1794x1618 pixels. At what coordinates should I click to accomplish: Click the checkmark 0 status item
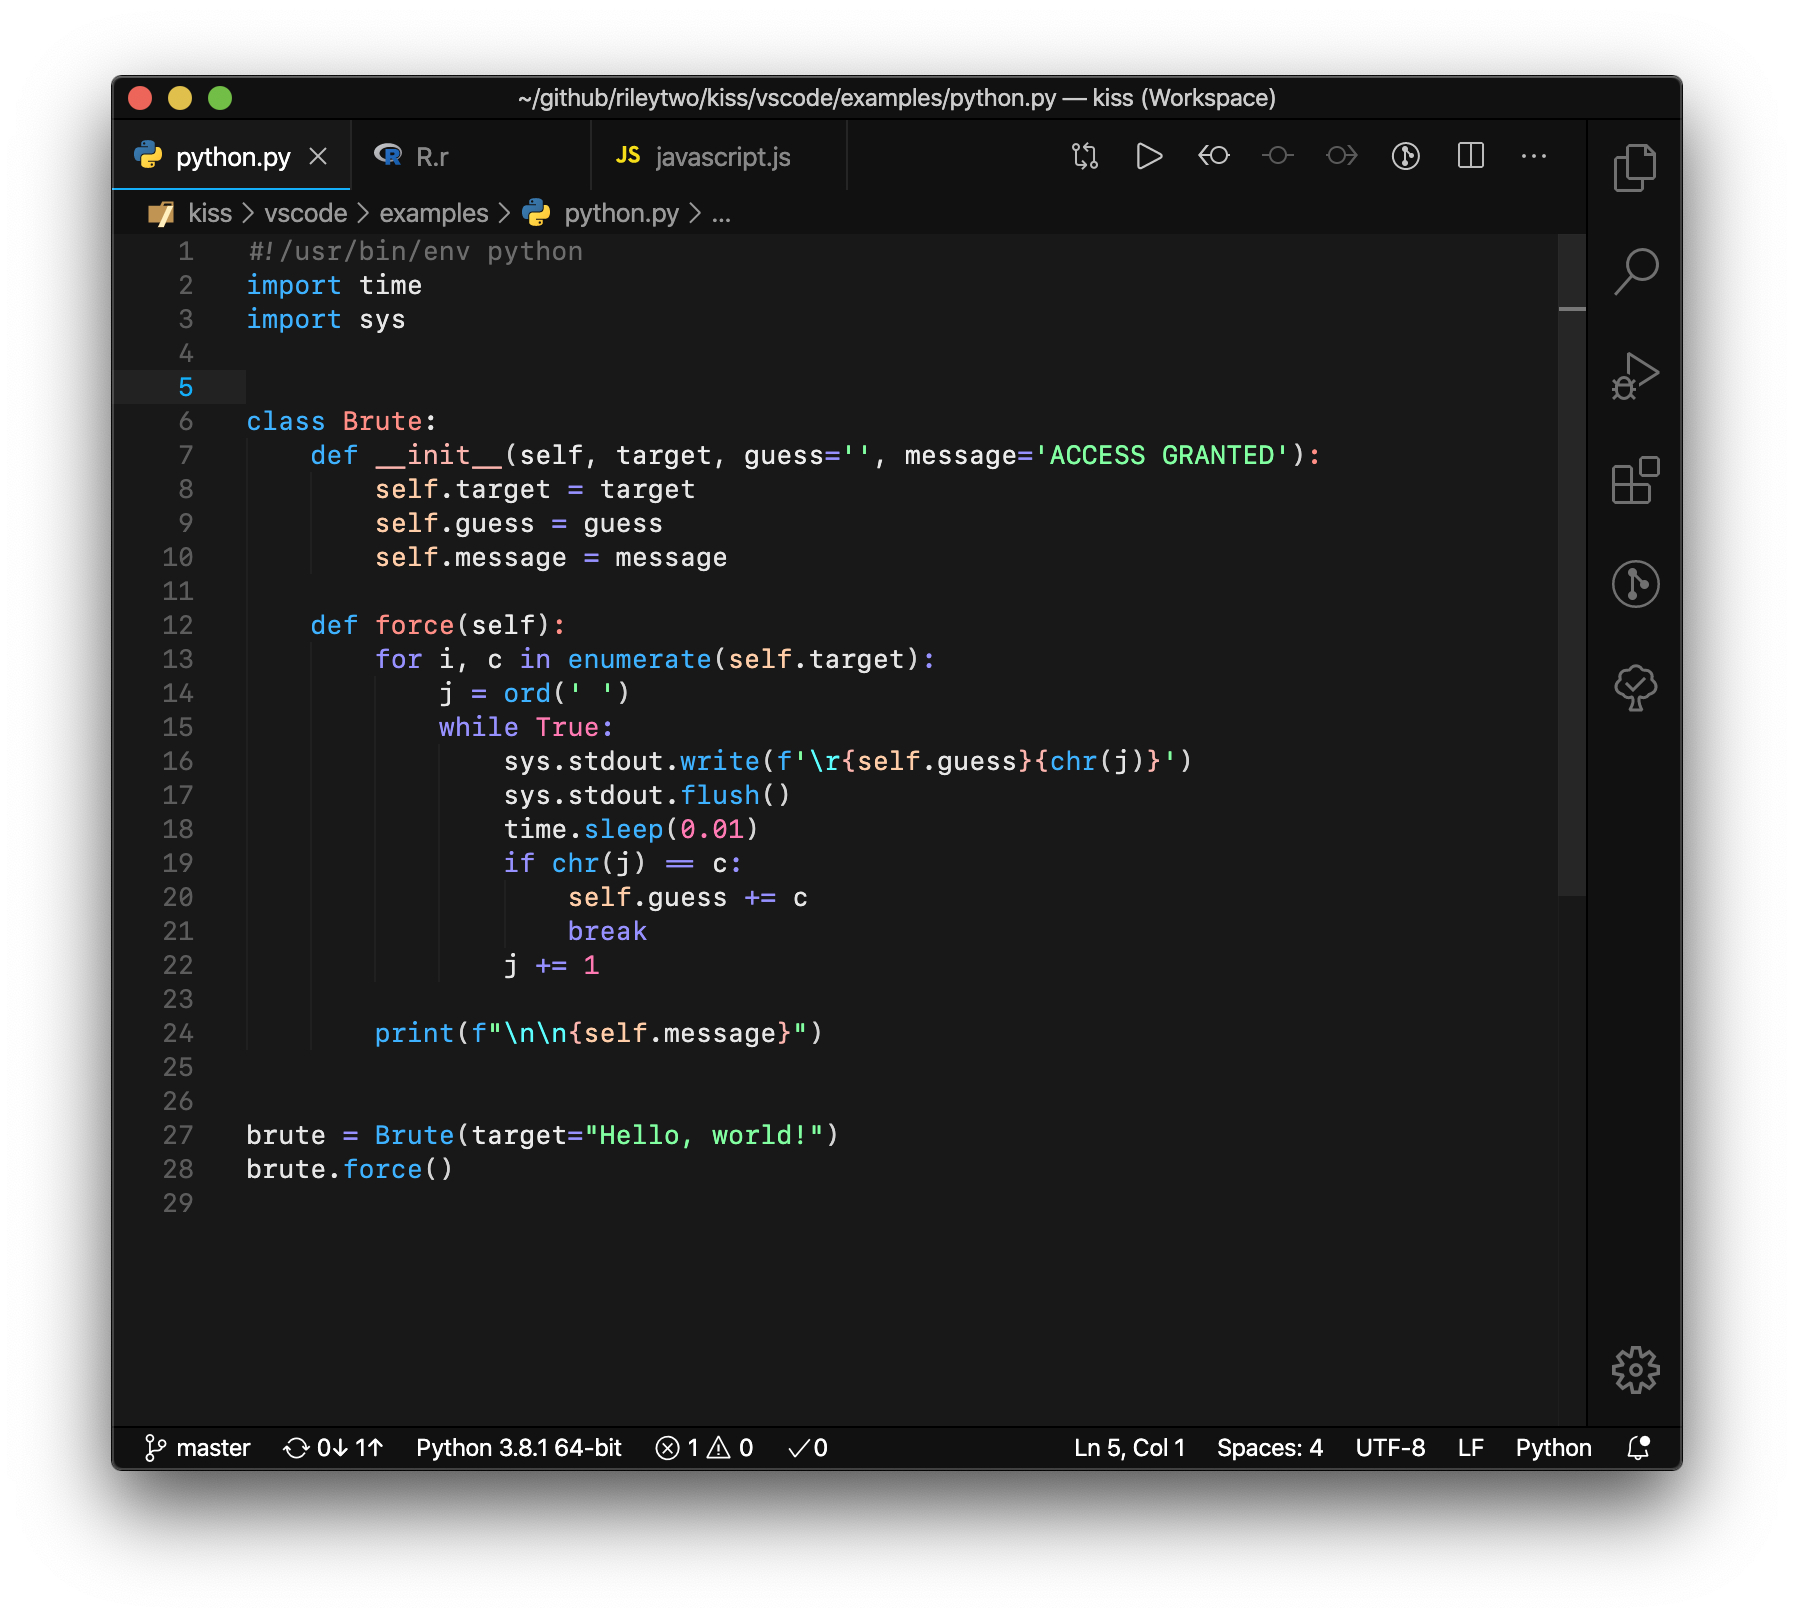click(808, 1448)
